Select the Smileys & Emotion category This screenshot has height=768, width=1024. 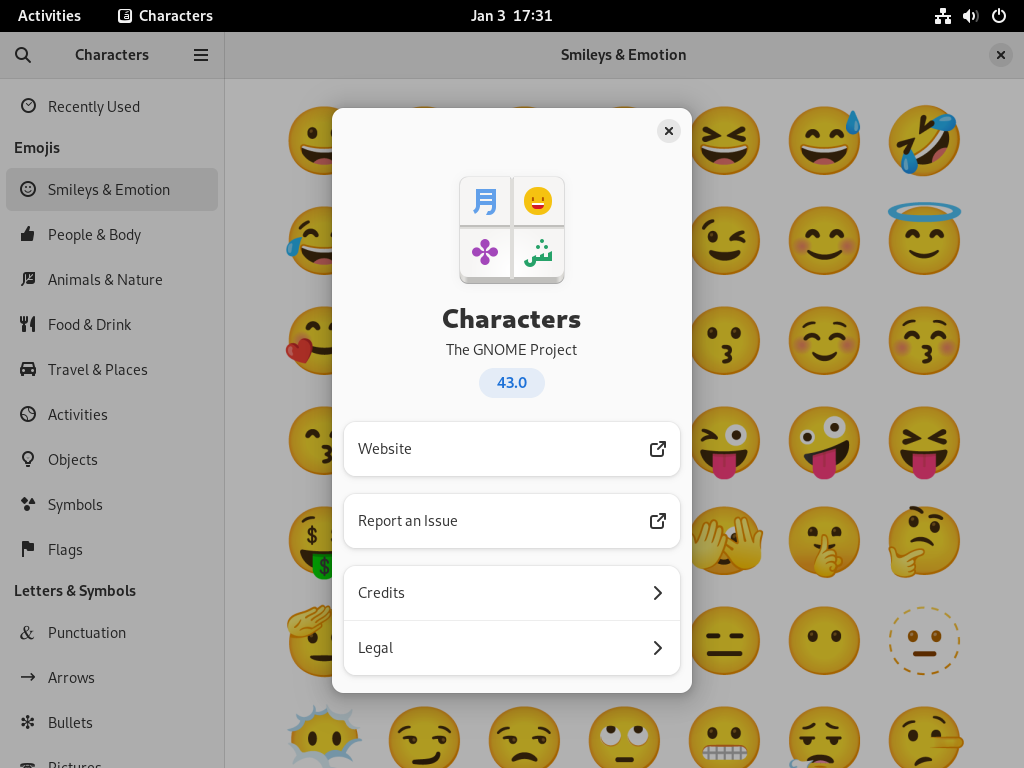tap(112, 189)
